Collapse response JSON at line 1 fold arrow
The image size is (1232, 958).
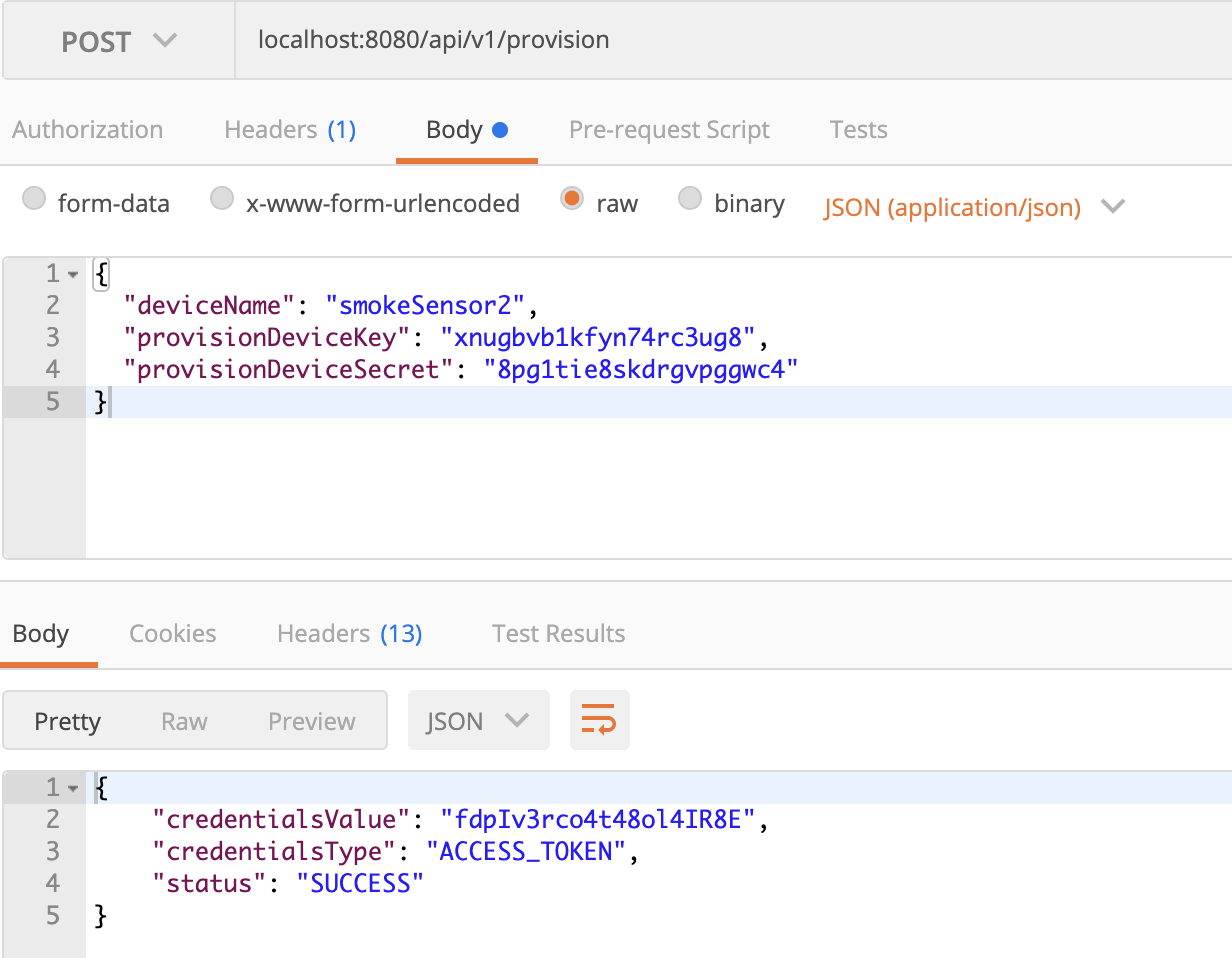pyautogui.click(x=73, y=788)
